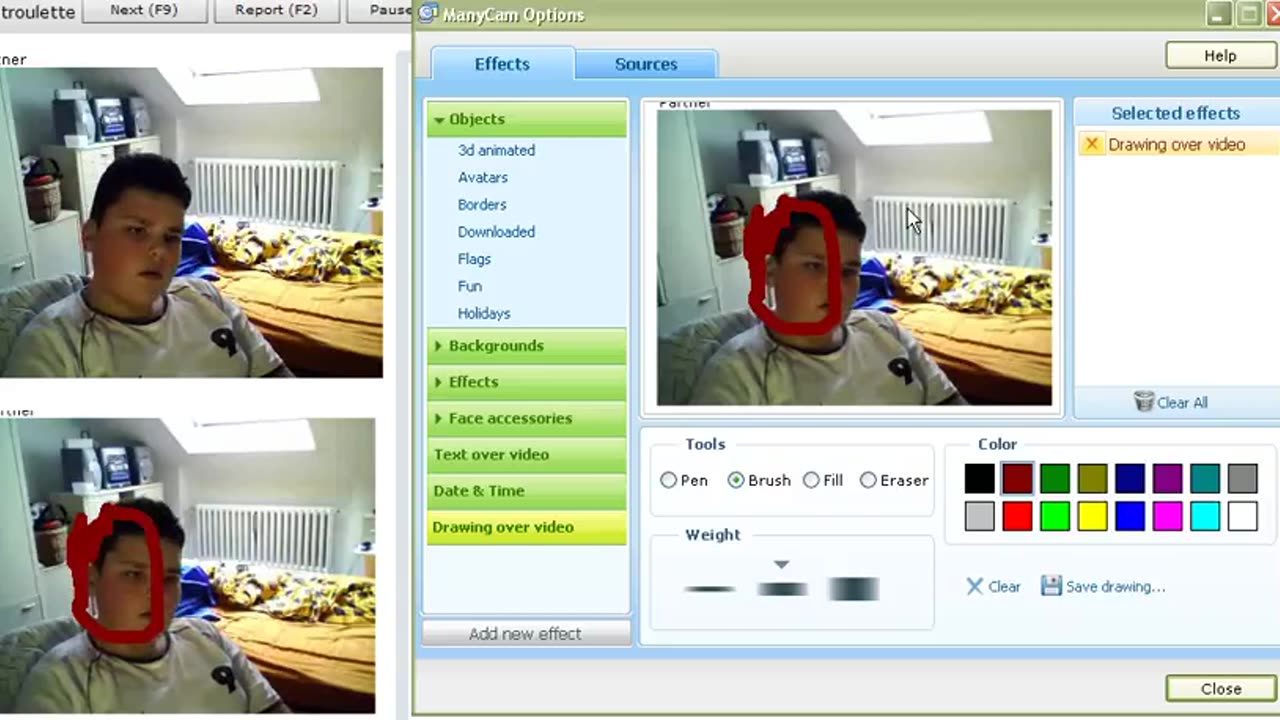
Task: Expand the Backgrounds category
Action: [x=527, y=346]
